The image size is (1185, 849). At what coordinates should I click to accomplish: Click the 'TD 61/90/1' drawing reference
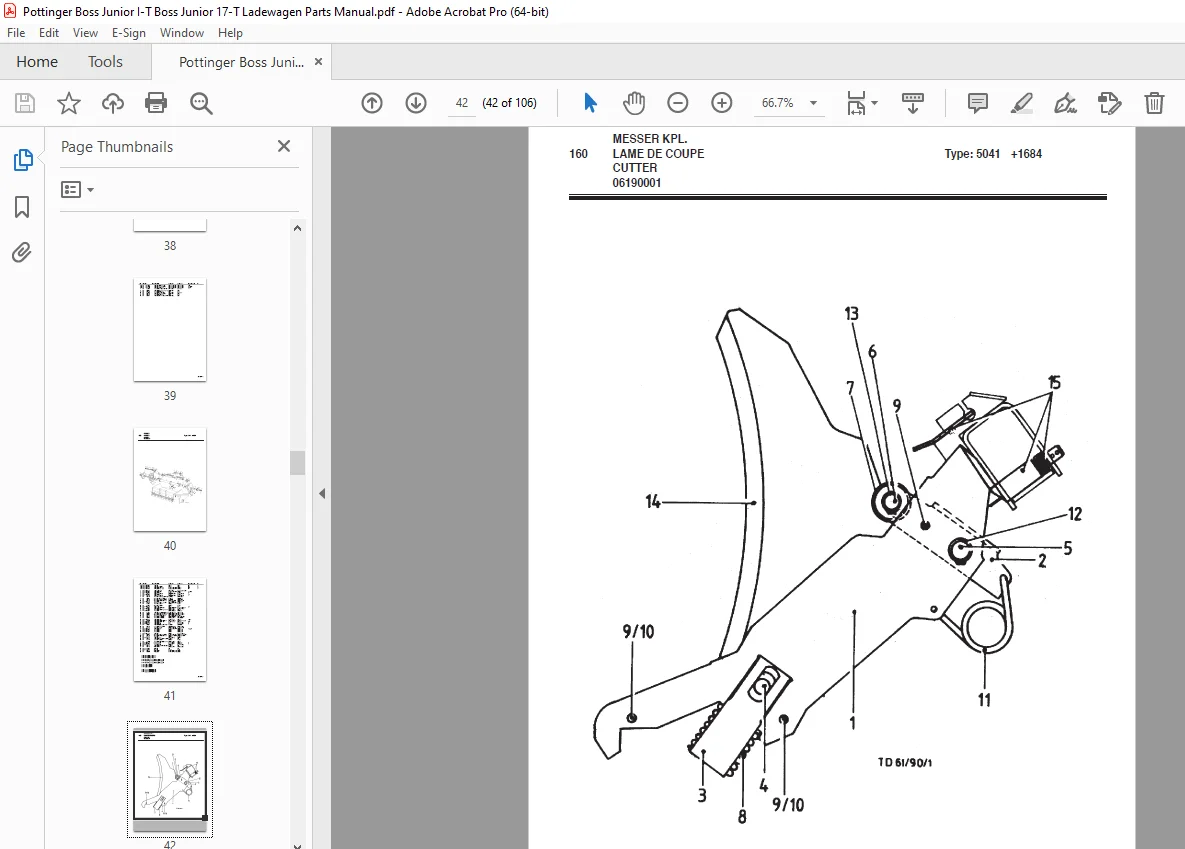905,762
